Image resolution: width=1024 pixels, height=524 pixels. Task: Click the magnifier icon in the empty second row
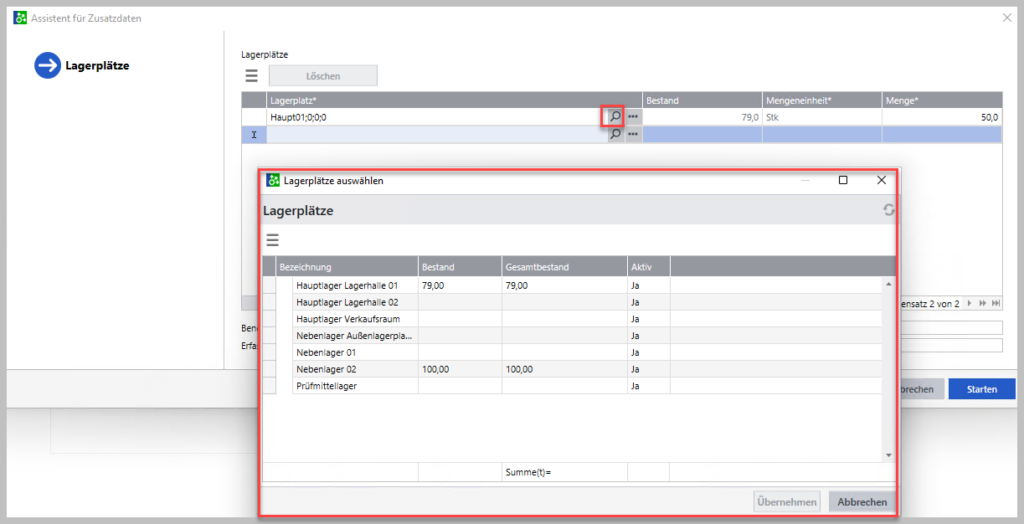pos(614,135)
